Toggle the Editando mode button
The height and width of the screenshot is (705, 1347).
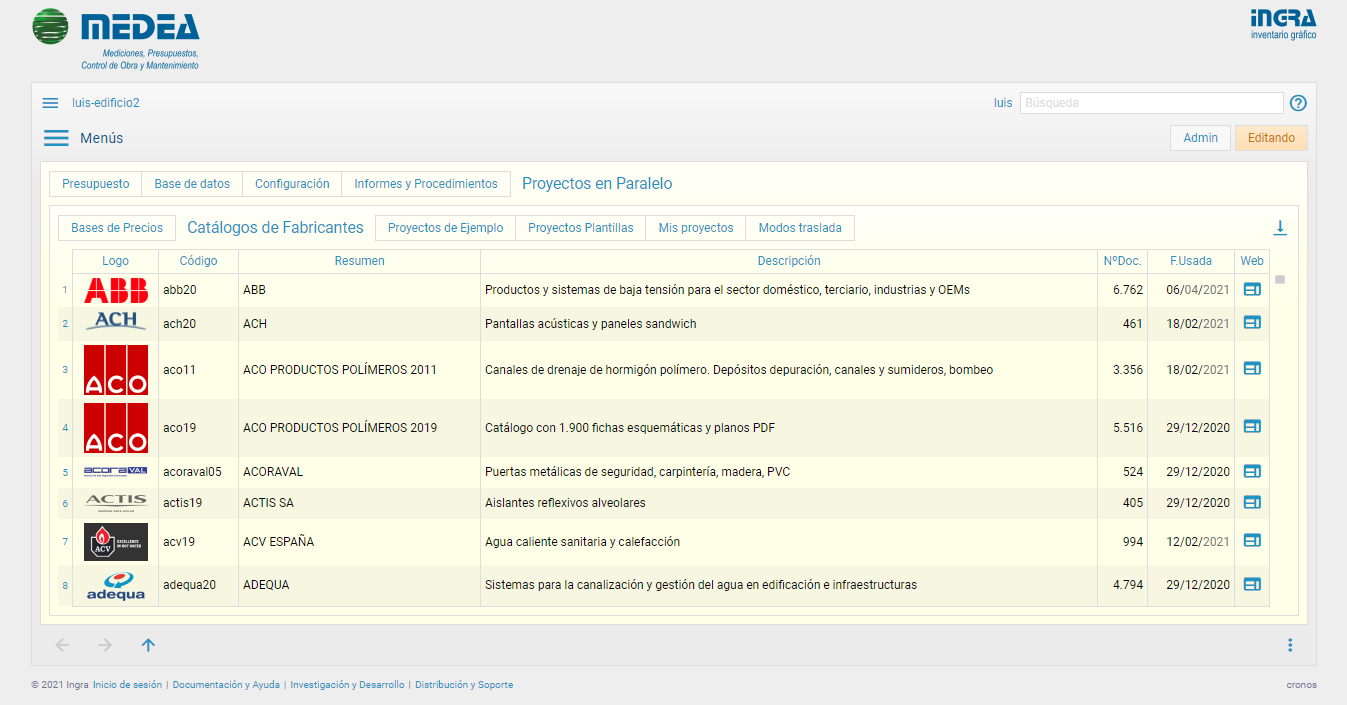tap(1270, 138)
